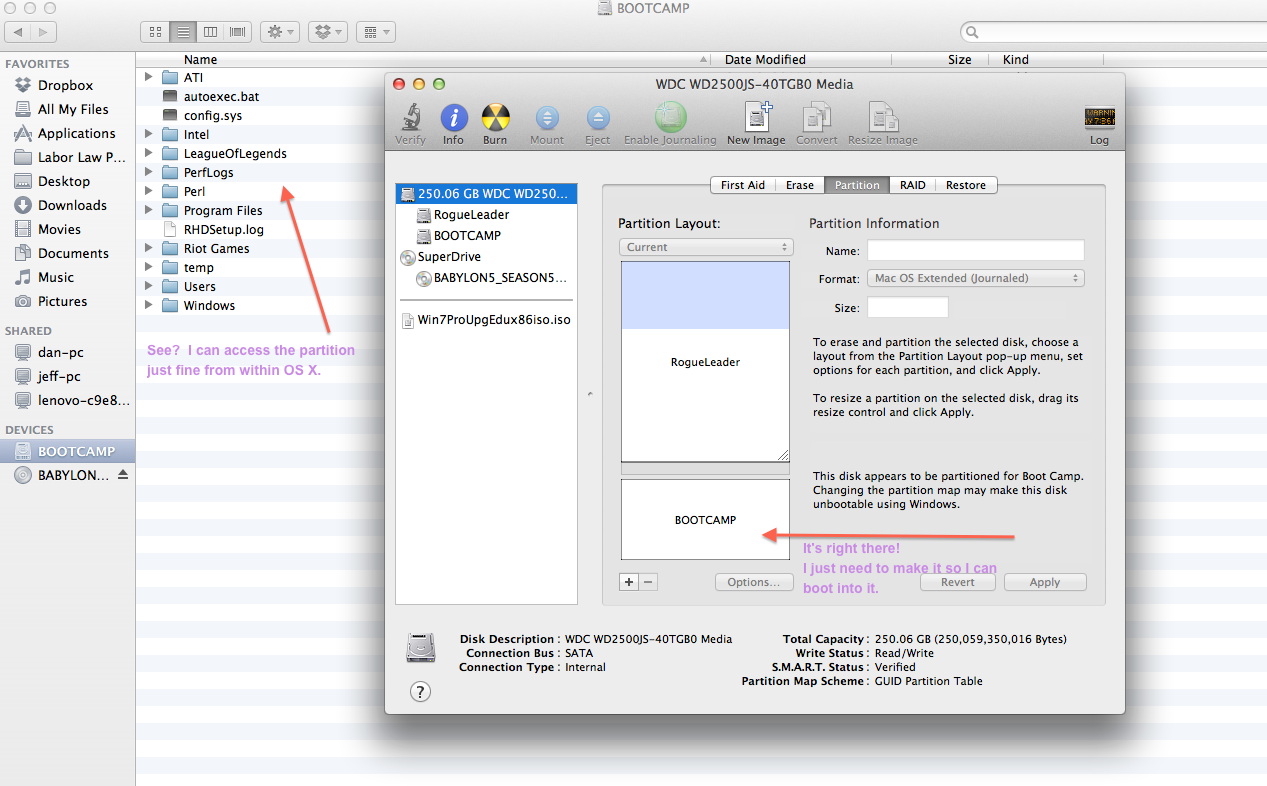This screenshot has height=786, width=1267.
Task: Open Applications in Finder sidebar
Action: coord(76,133)
